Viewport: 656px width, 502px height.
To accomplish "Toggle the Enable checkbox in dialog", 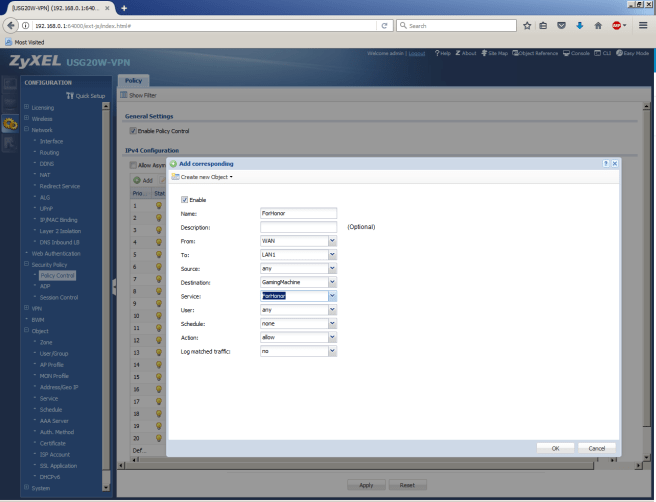I will coord(185,199).
